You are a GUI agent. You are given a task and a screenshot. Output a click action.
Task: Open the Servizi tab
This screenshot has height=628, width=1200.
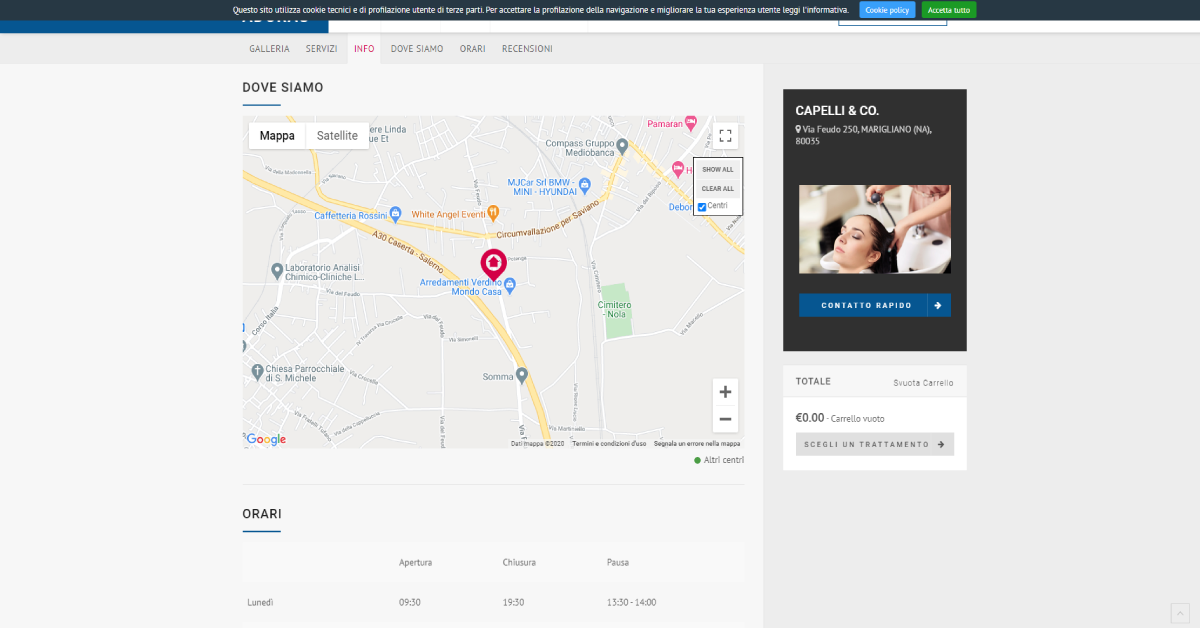322,49
